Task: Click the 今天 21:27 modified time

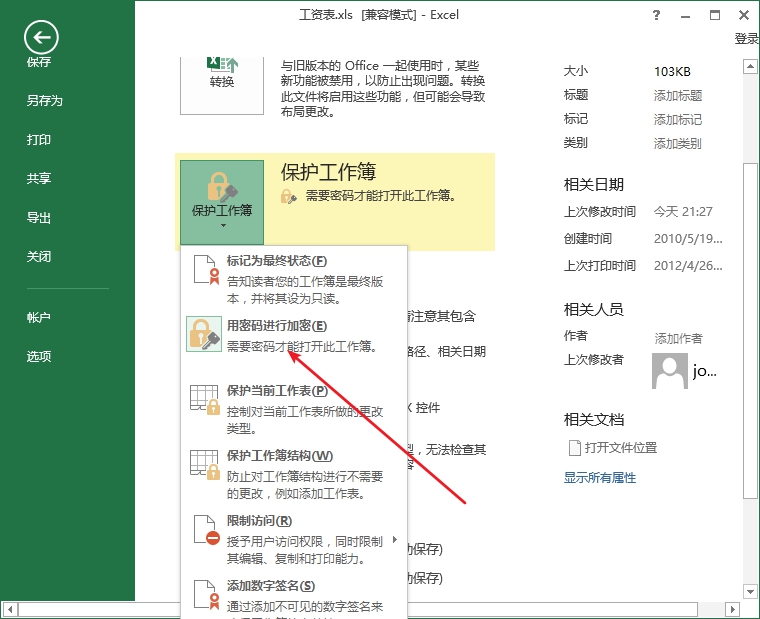Action: [x=683, y=212]
